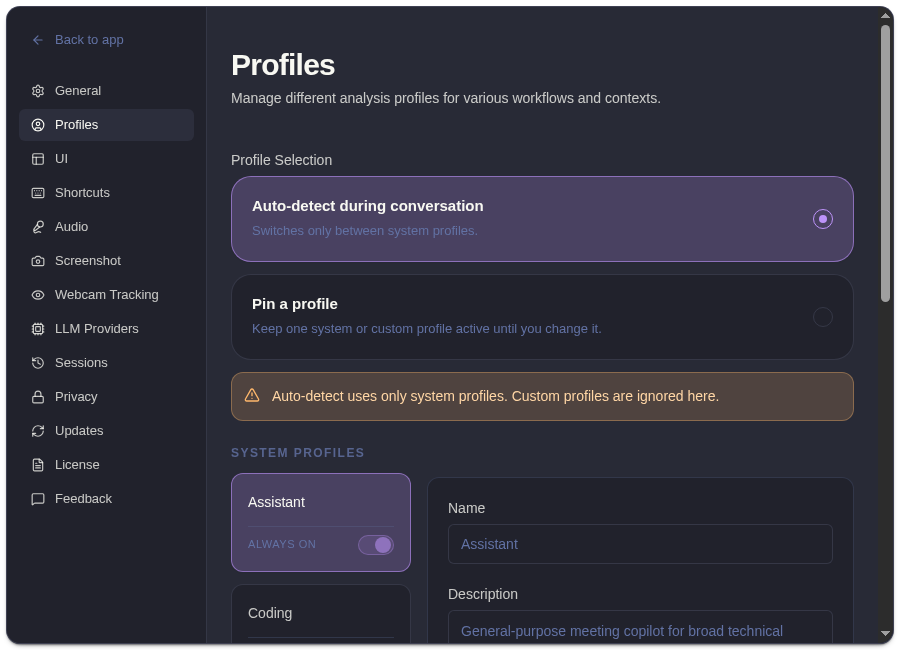Open Sessions settings page

pos(106,362)
